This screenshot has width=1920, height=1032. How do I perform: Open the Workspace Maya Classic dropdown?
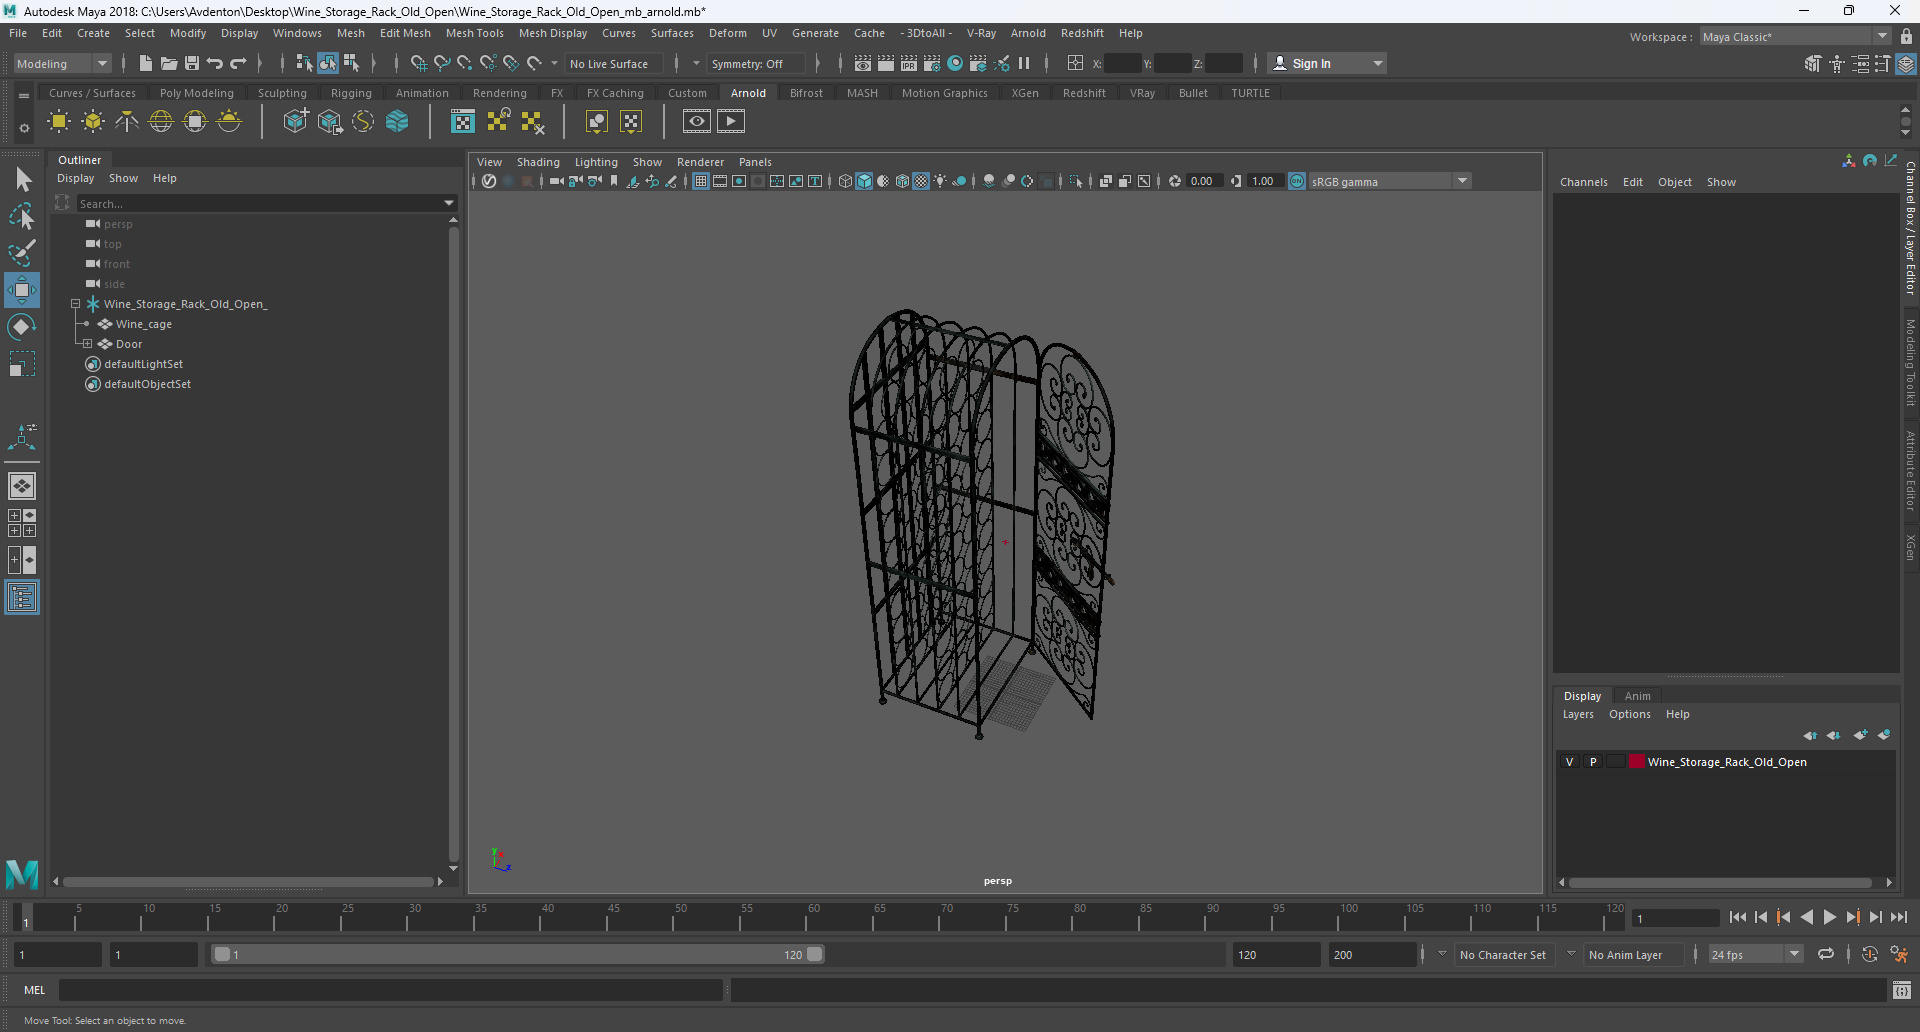1796,37
